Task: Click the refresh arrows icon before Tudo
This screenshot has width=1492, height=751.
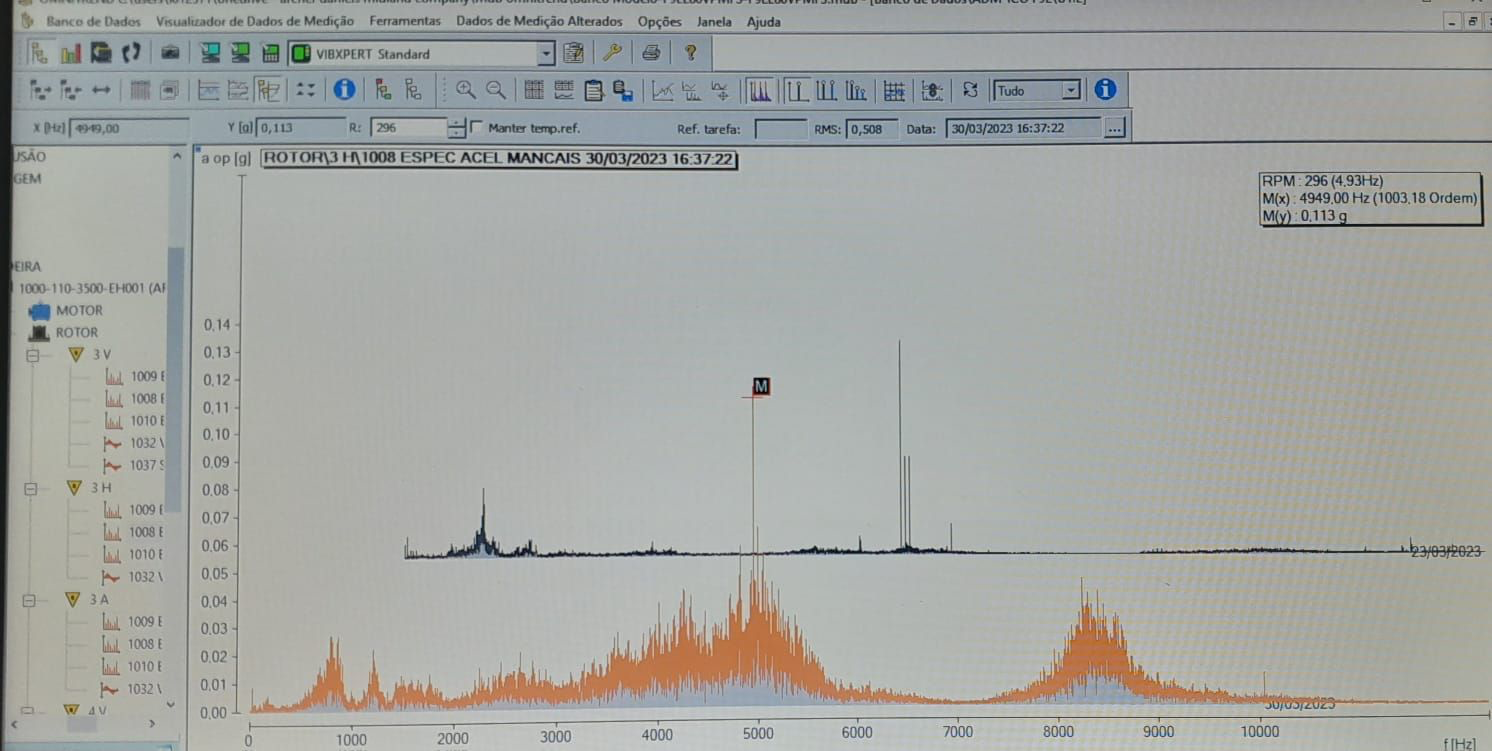Action: pos(970,90)
